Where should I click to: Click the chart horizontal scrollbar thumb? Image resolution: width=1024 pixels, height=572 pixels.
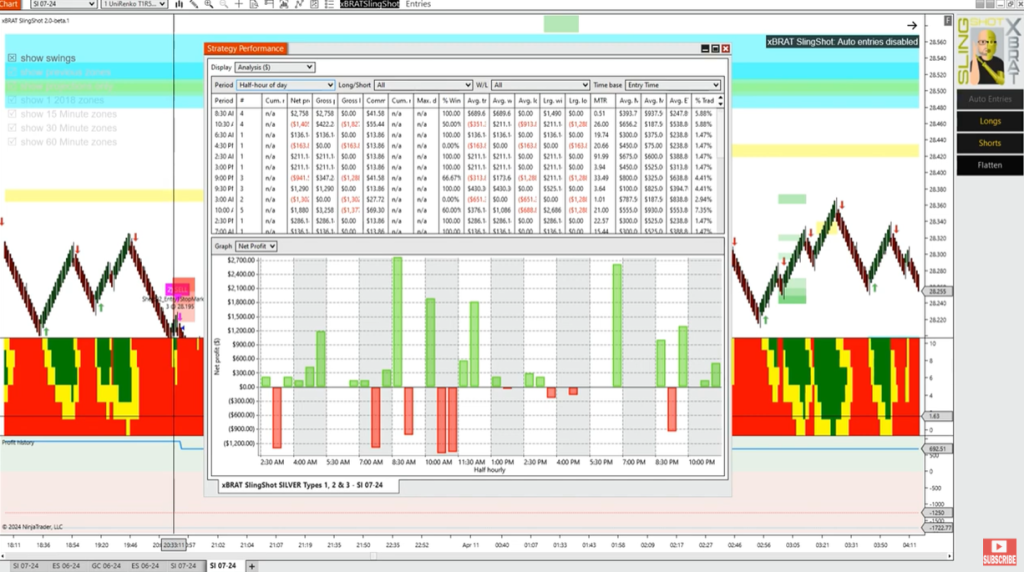374,556
